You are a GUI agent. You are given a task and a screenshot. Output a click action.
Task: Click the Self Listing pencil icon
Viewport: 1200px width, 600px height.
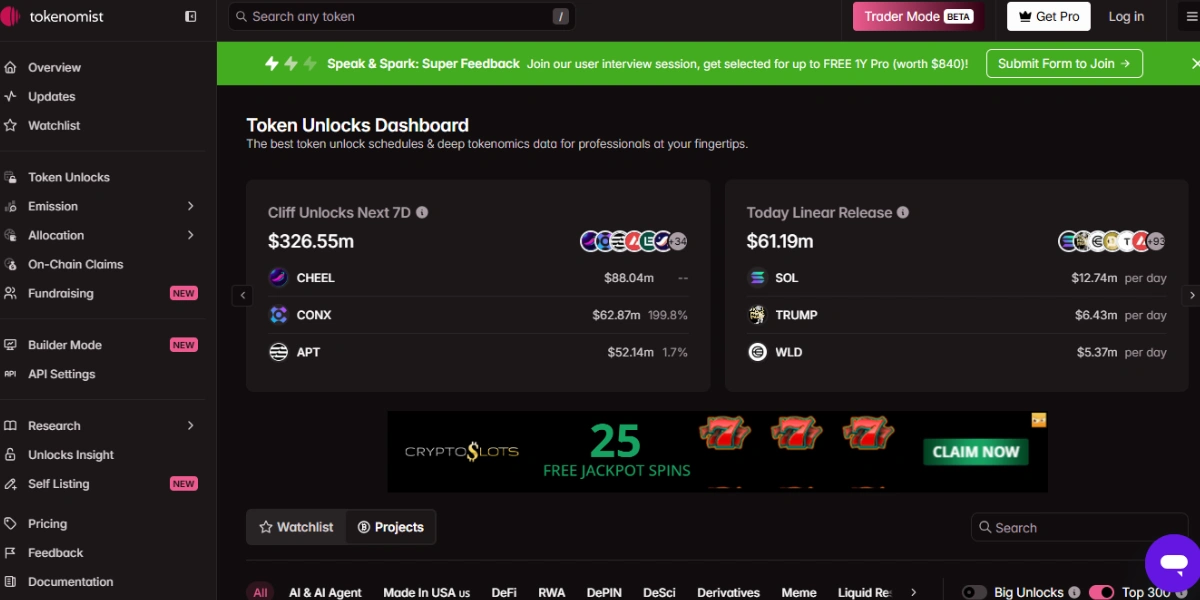tap(10, 484)
